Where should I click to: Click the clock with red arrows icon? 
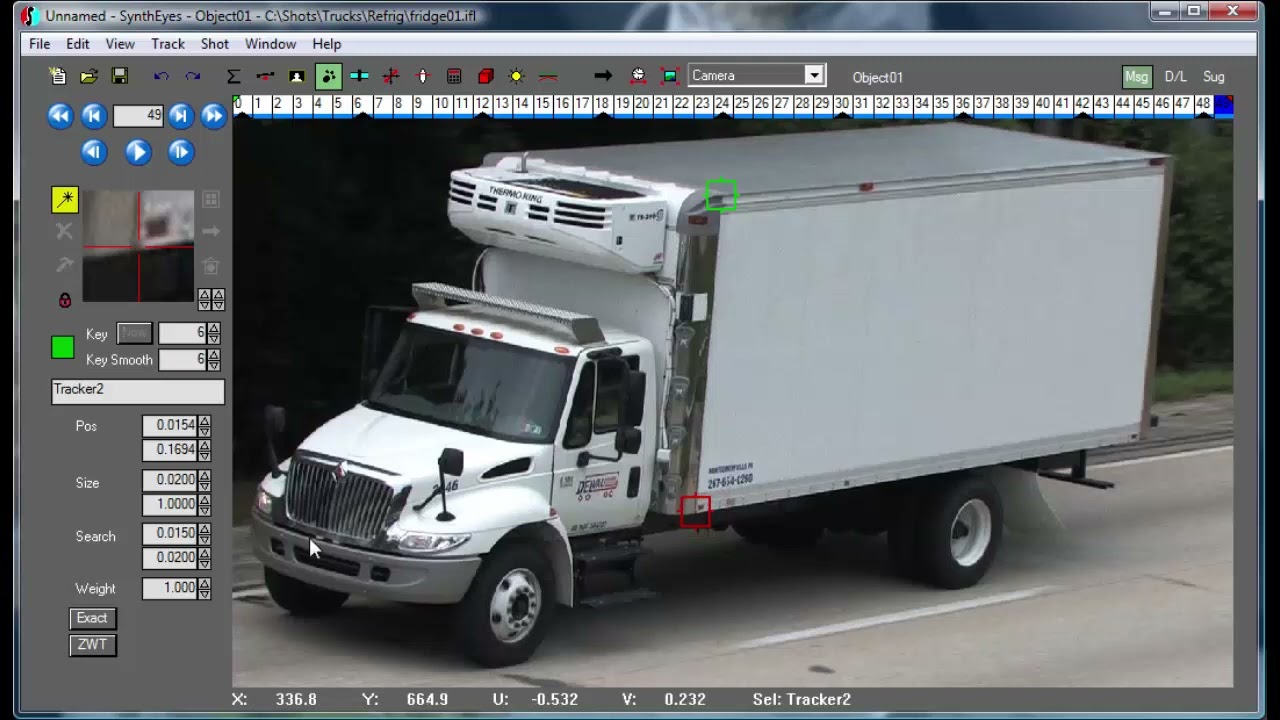click(x=638, y=76)
